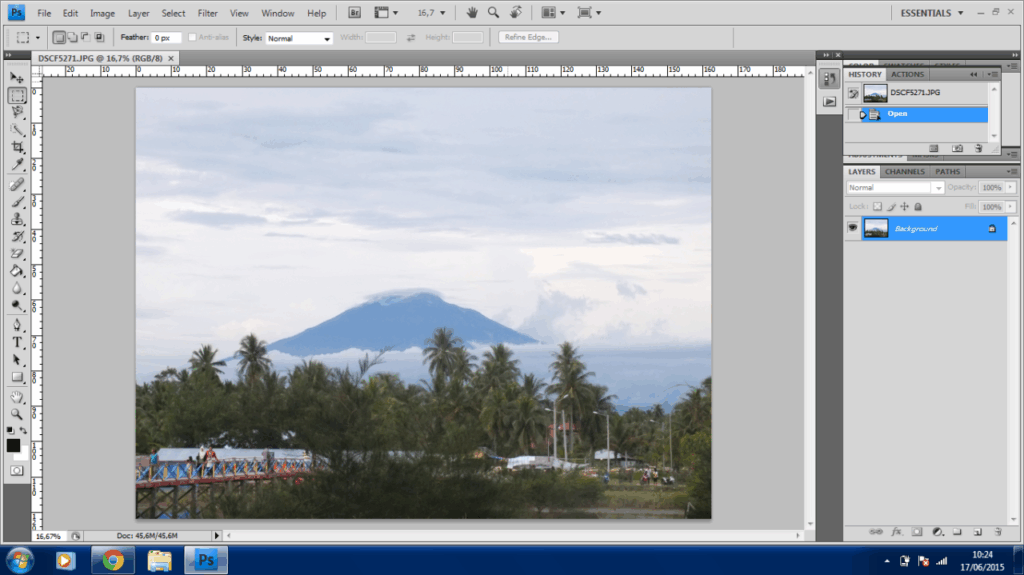
Task: Choose Add to selection mode
Action: pos(72,37)
